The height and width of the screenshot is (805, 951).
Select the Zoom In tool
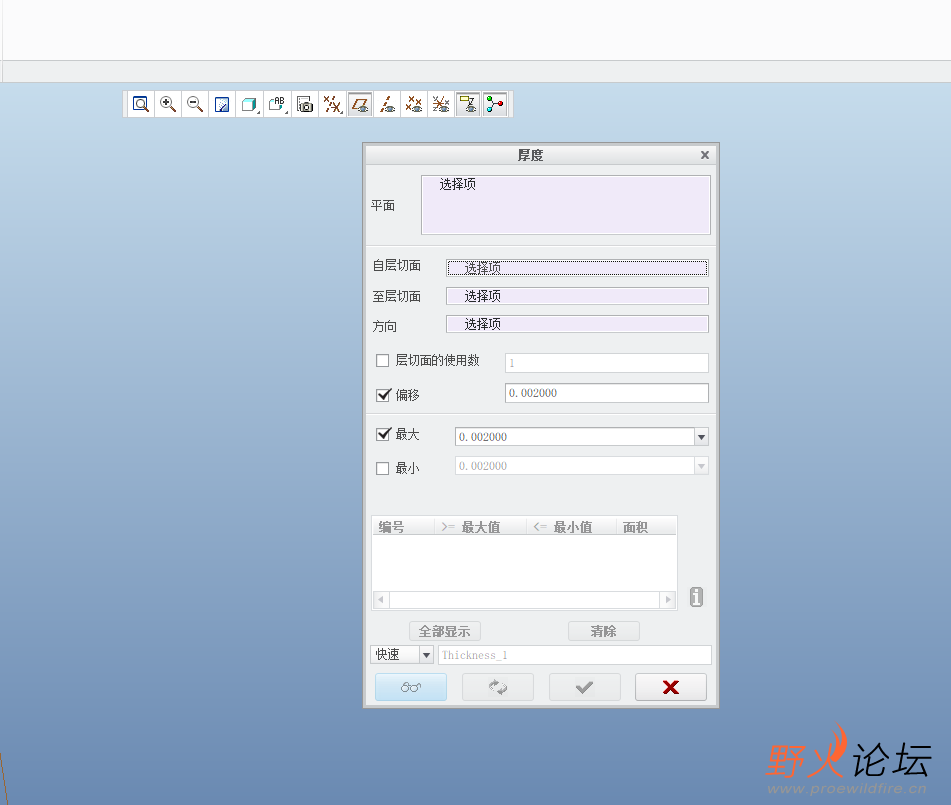click(x=168, y=104)
